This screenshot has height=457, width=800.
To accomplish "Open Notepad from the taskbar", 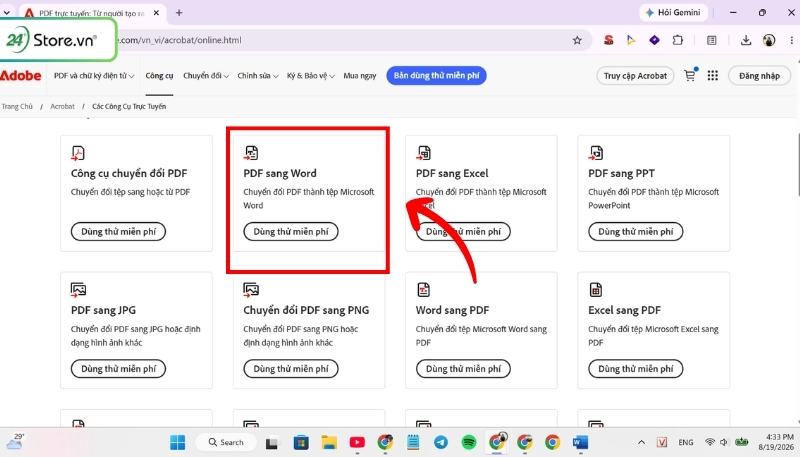I will [413, 442].
